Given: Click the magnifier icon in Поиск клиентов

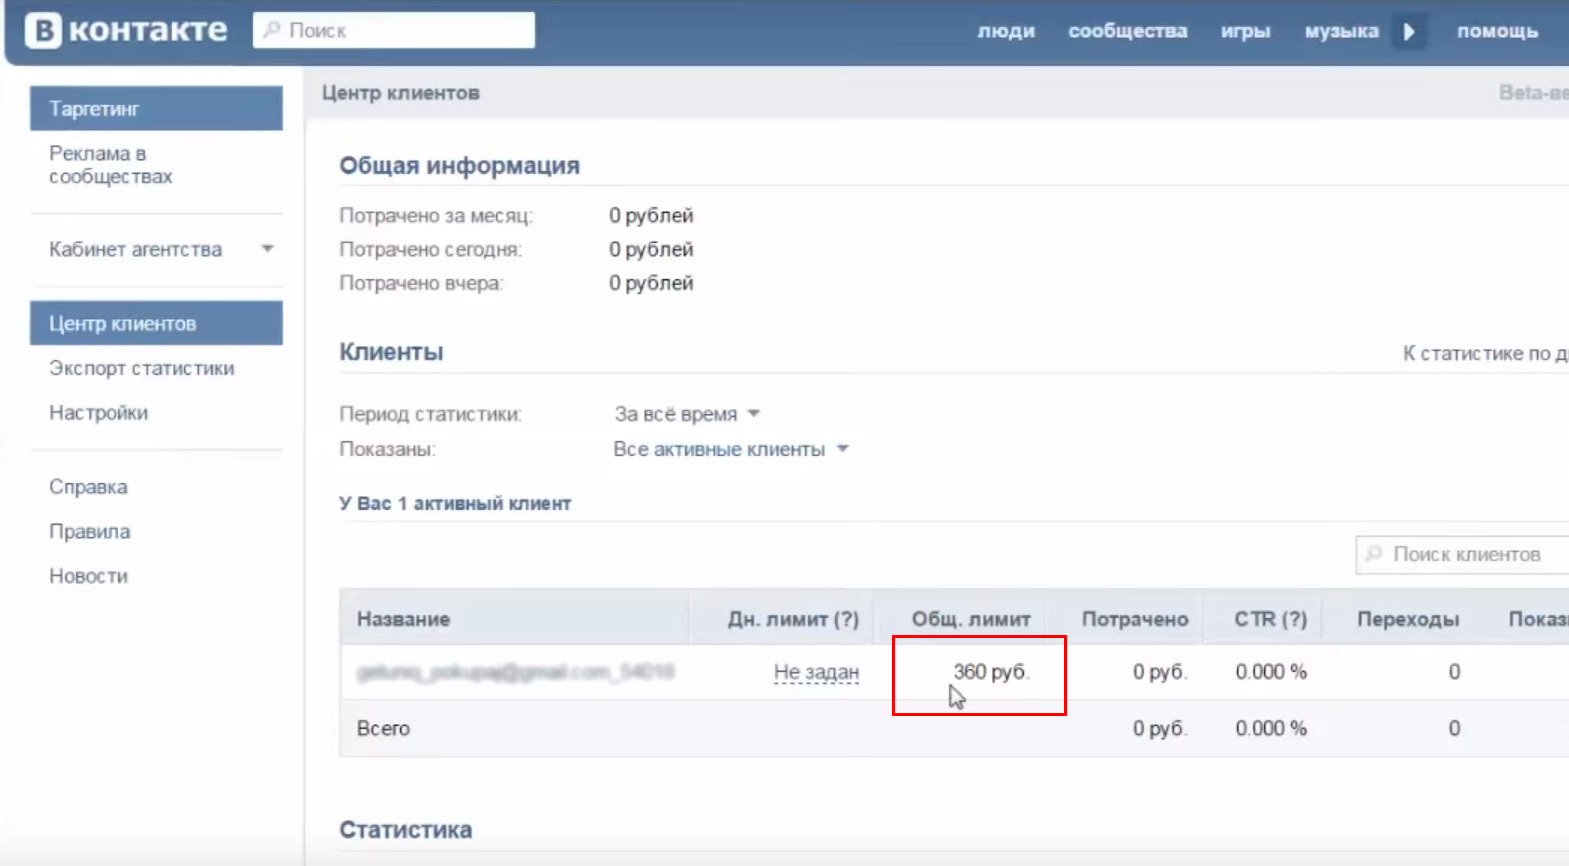Looking at the screenshot, I should pos(1374,554).
